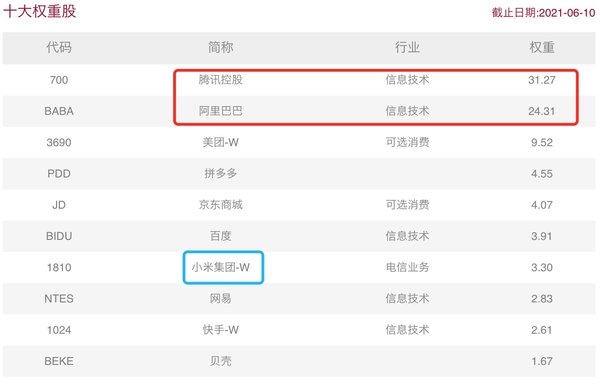Click the 贝壳 stock name

tap(220, 361)
